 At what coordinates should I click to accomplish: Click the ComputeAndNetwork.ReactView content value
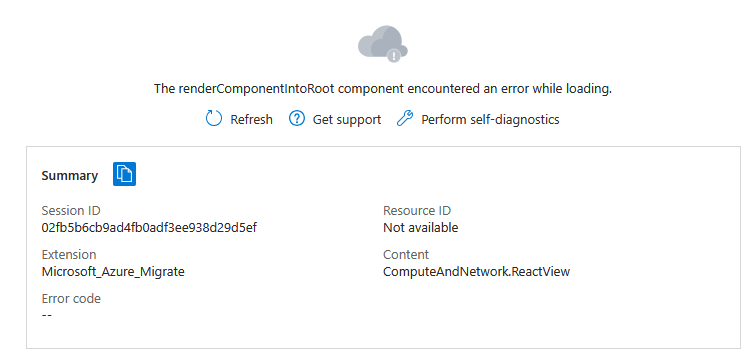click(x=476, y=272)
